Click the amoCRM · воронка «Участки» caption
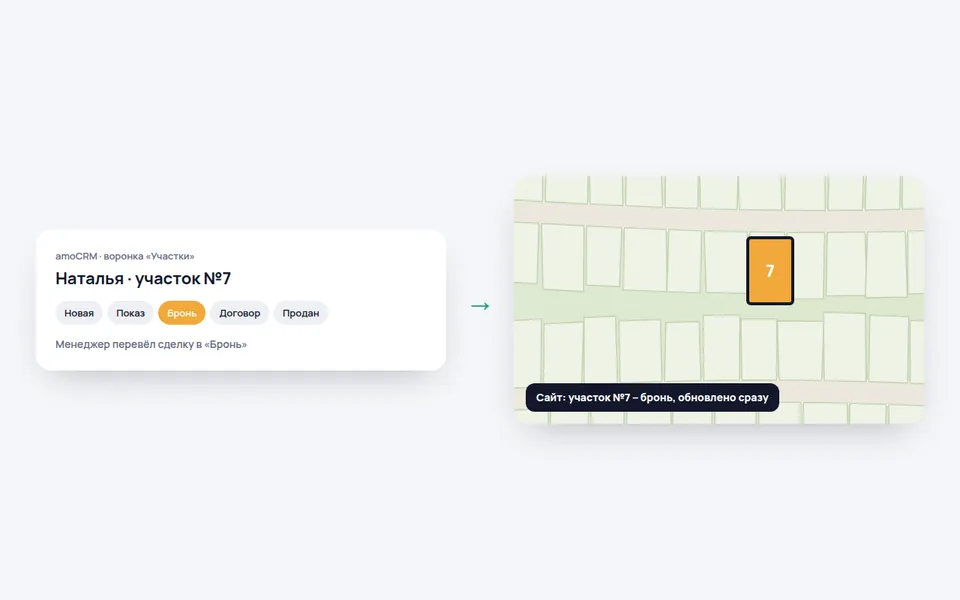Screen dimensions: 960x600 (x=125, y=256)
